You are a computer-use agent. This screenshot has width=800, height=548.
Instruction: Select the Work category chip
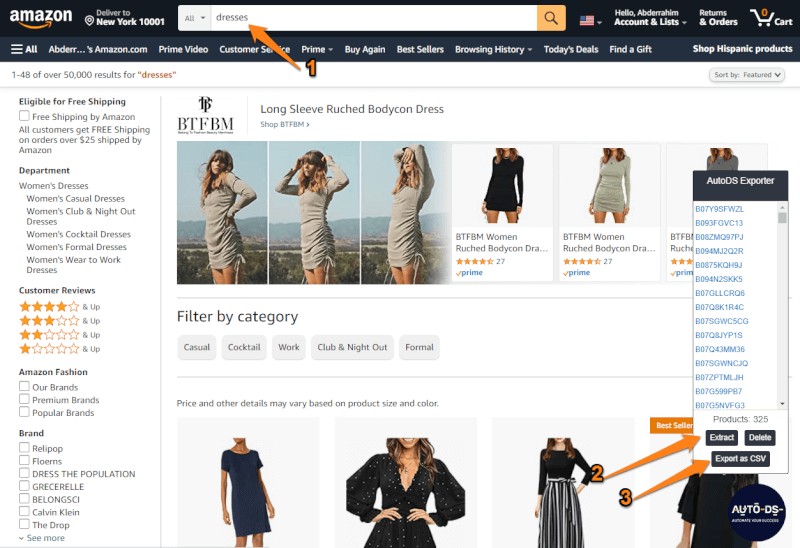click(289, 347)
